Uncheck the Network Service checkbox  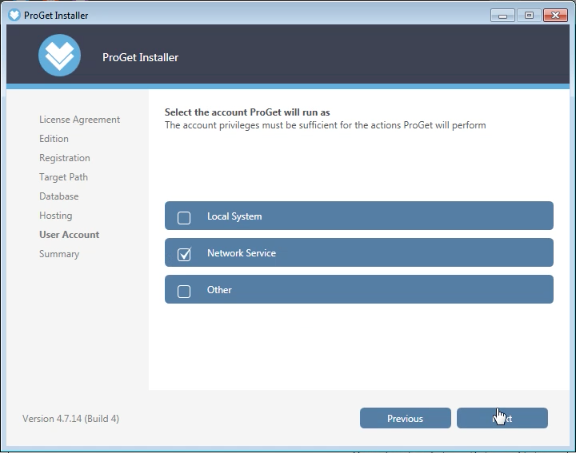point(184,254)
